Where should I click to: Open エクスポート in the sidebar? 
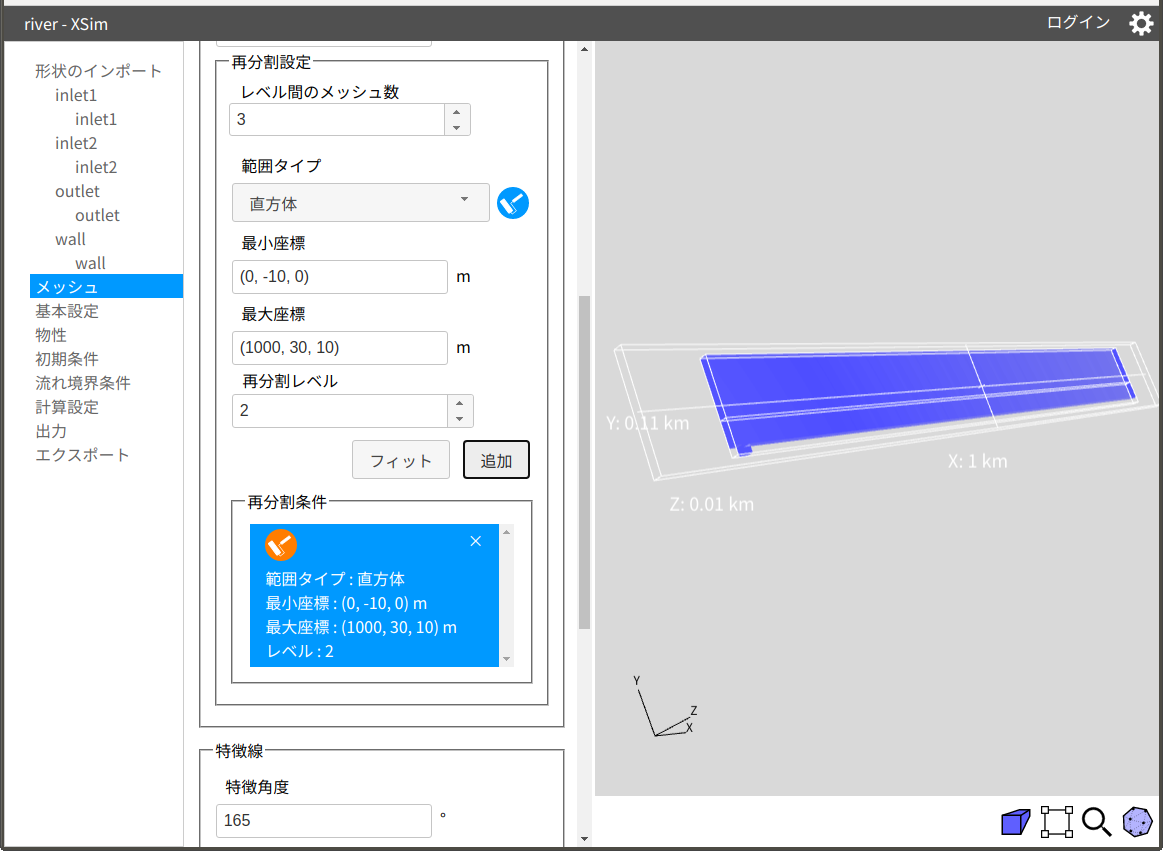click(83, 455)
